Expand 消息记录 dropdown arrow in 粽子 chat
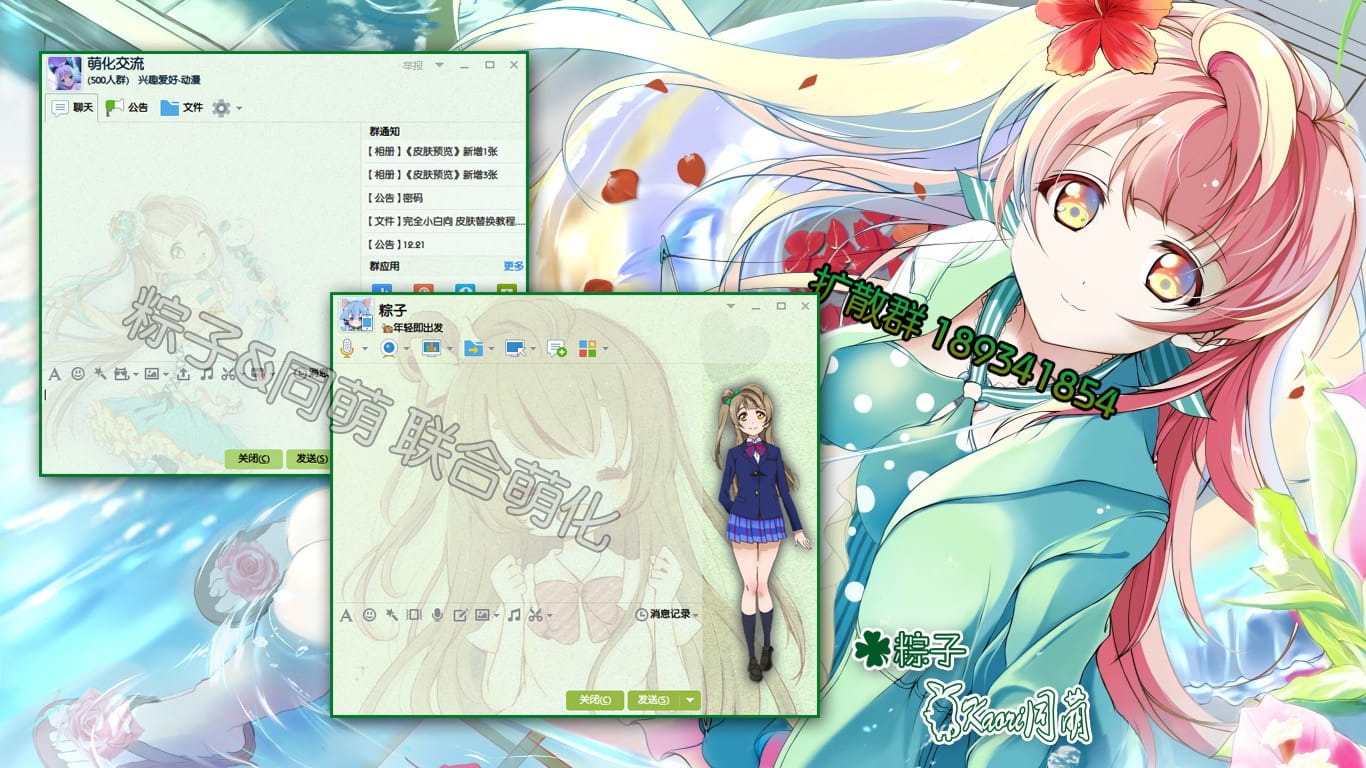 pos(696,615)
